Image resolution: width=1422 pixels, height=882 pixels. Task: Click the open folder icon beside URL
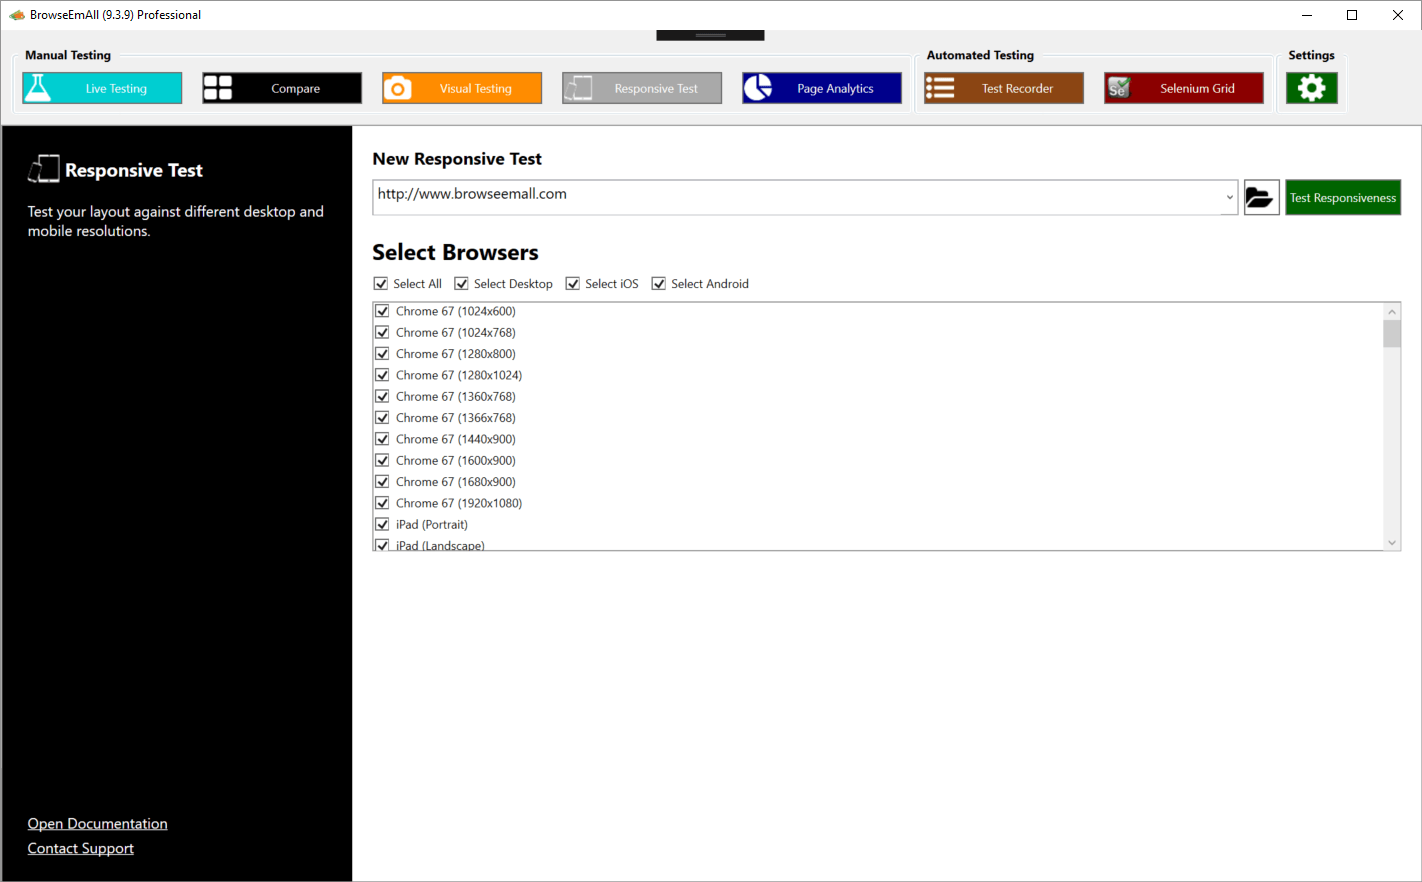click(x=1261, y=197)
